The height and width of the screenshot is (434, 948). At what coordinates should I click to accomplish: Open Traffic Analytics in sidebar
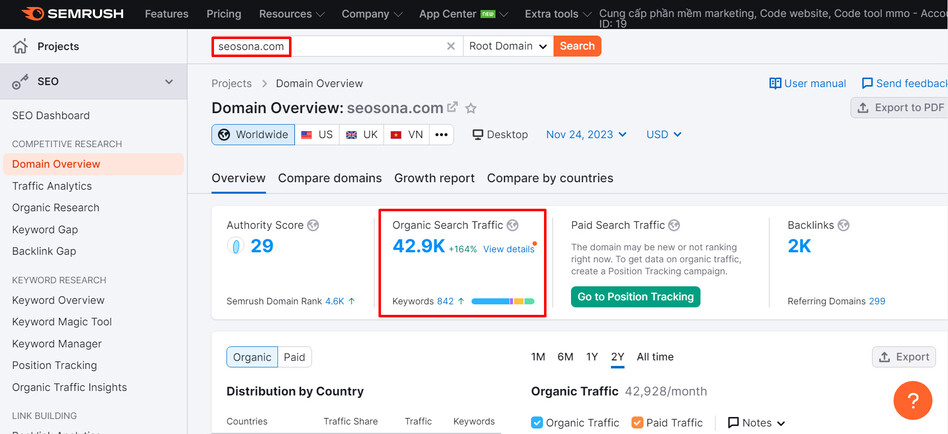pos(52,186)
